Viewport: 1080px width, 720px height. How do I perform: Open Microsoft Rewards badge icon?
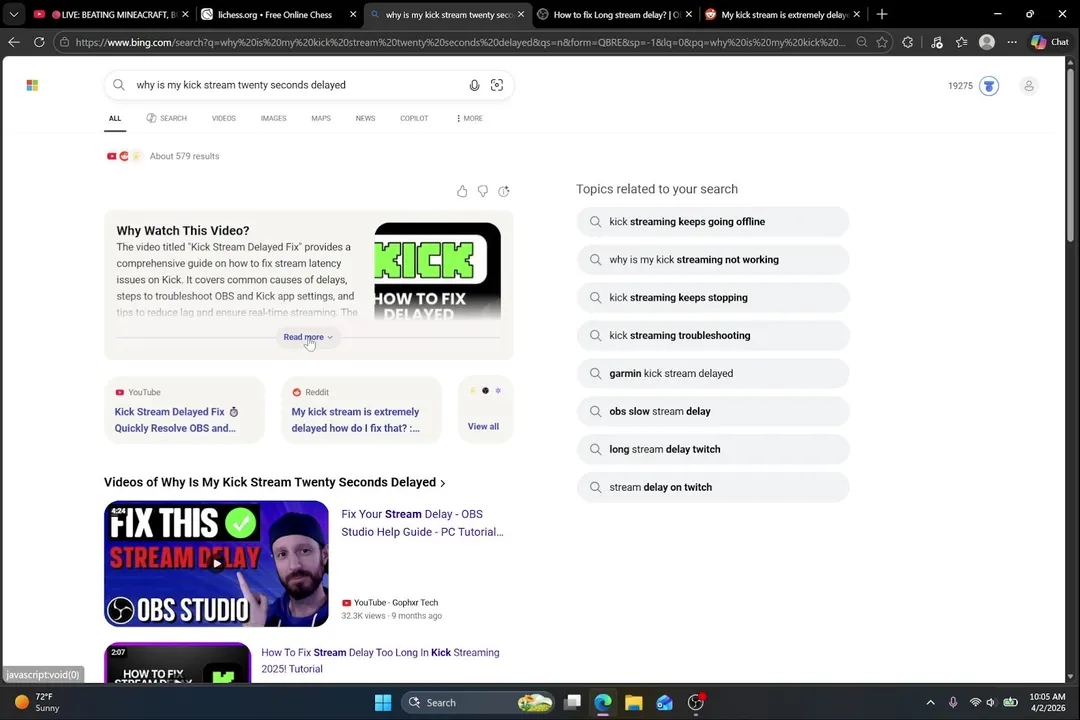[x=989, y=85]
